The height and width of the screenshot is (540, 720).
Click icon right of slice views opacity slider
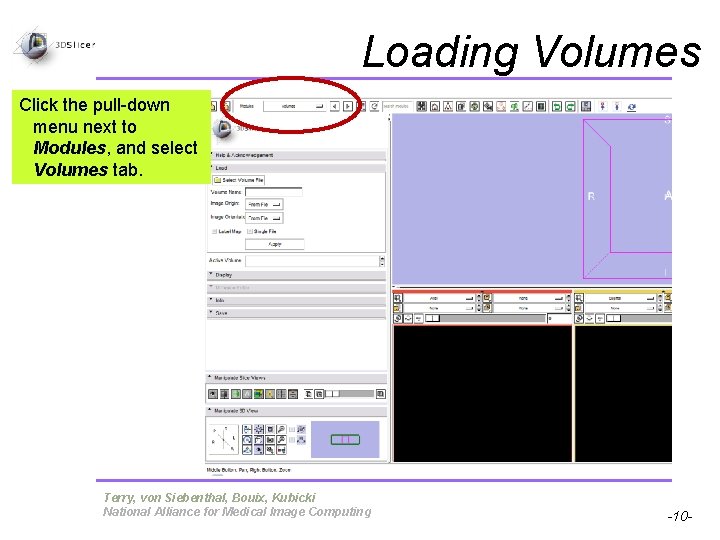click(x=381, y=394)
